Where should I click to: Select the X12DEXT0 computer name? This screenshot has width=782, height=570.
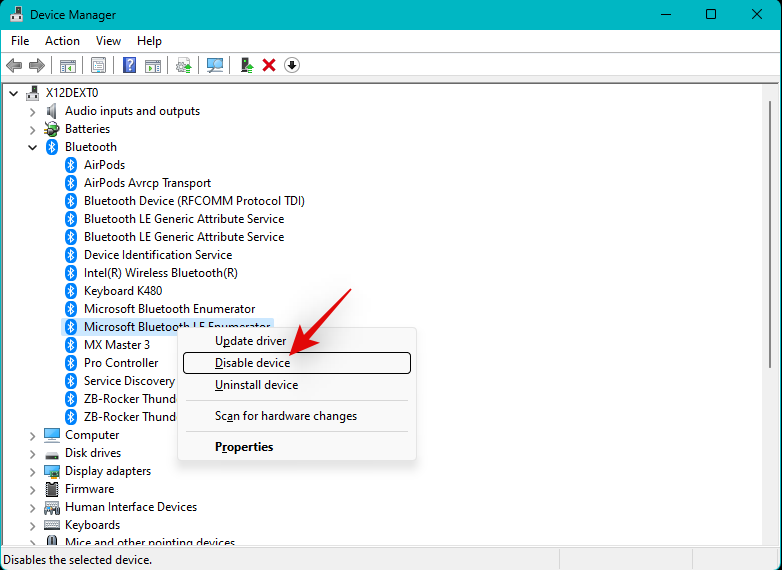72,93
